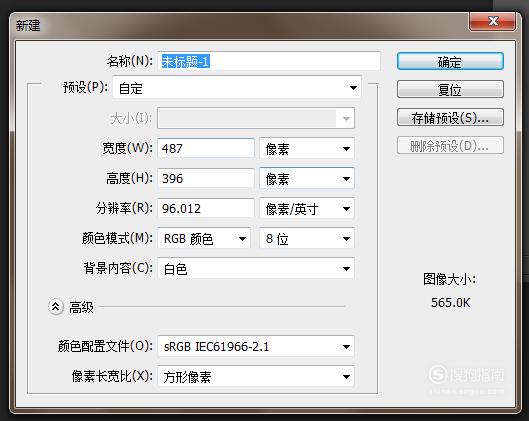
Task: Open the disabled 大小 dropdown
Action: (x=256, y=118)
